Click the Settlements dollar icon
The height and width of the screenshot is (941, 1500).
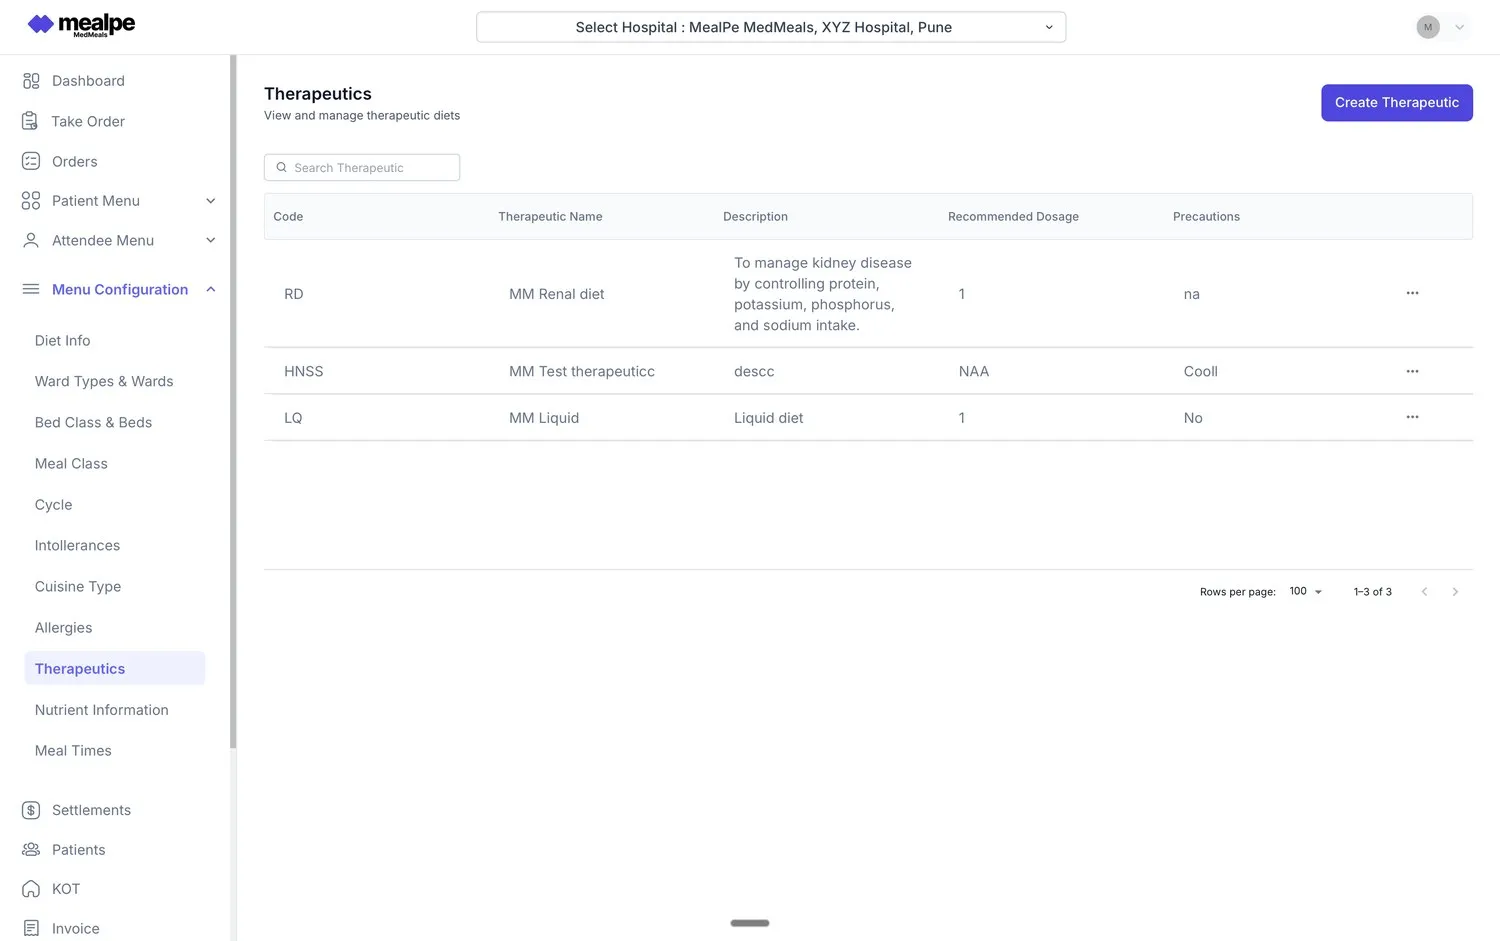click(x=31, y=810)
